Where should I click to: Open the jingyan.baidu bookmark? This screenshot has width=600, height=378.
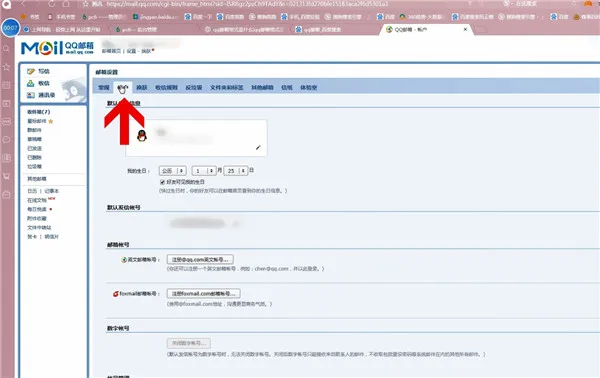154,17
